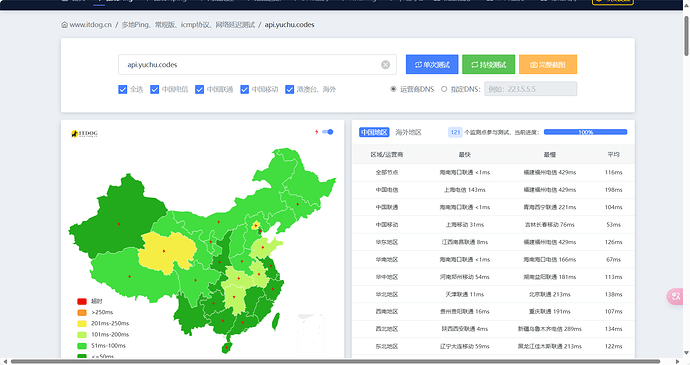This screenshot has height=365, width=690.
Task: Switch to the 中国地区 tab
Action: [x=374, y=132]
